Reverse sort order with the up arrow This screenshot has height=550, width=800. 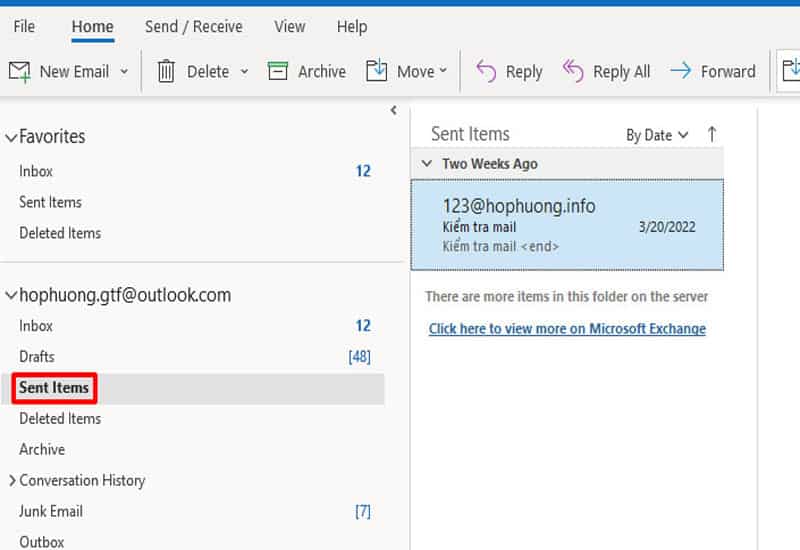pyautogui.click(x=712, y=135)
